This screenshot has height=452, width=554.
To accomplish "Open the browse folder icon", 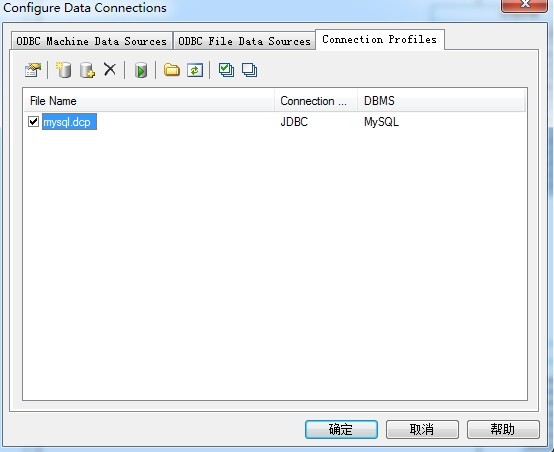I will tap(172, 70).
